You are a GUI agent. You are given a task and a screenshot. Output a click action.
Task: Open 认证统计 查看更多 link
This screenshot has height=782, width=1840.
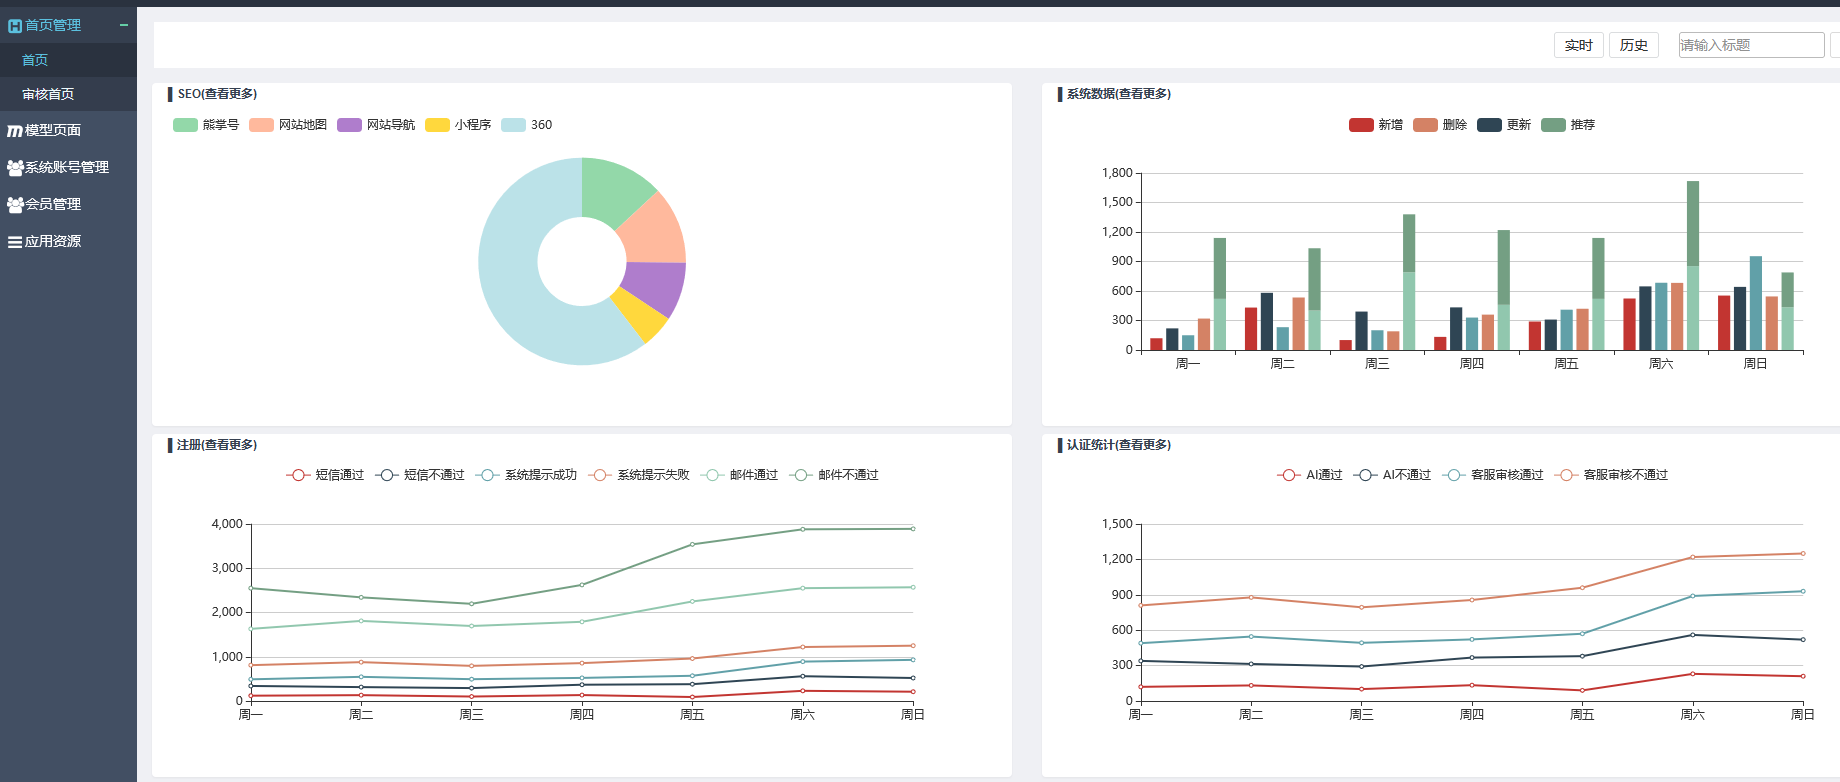pos(1144,445)
